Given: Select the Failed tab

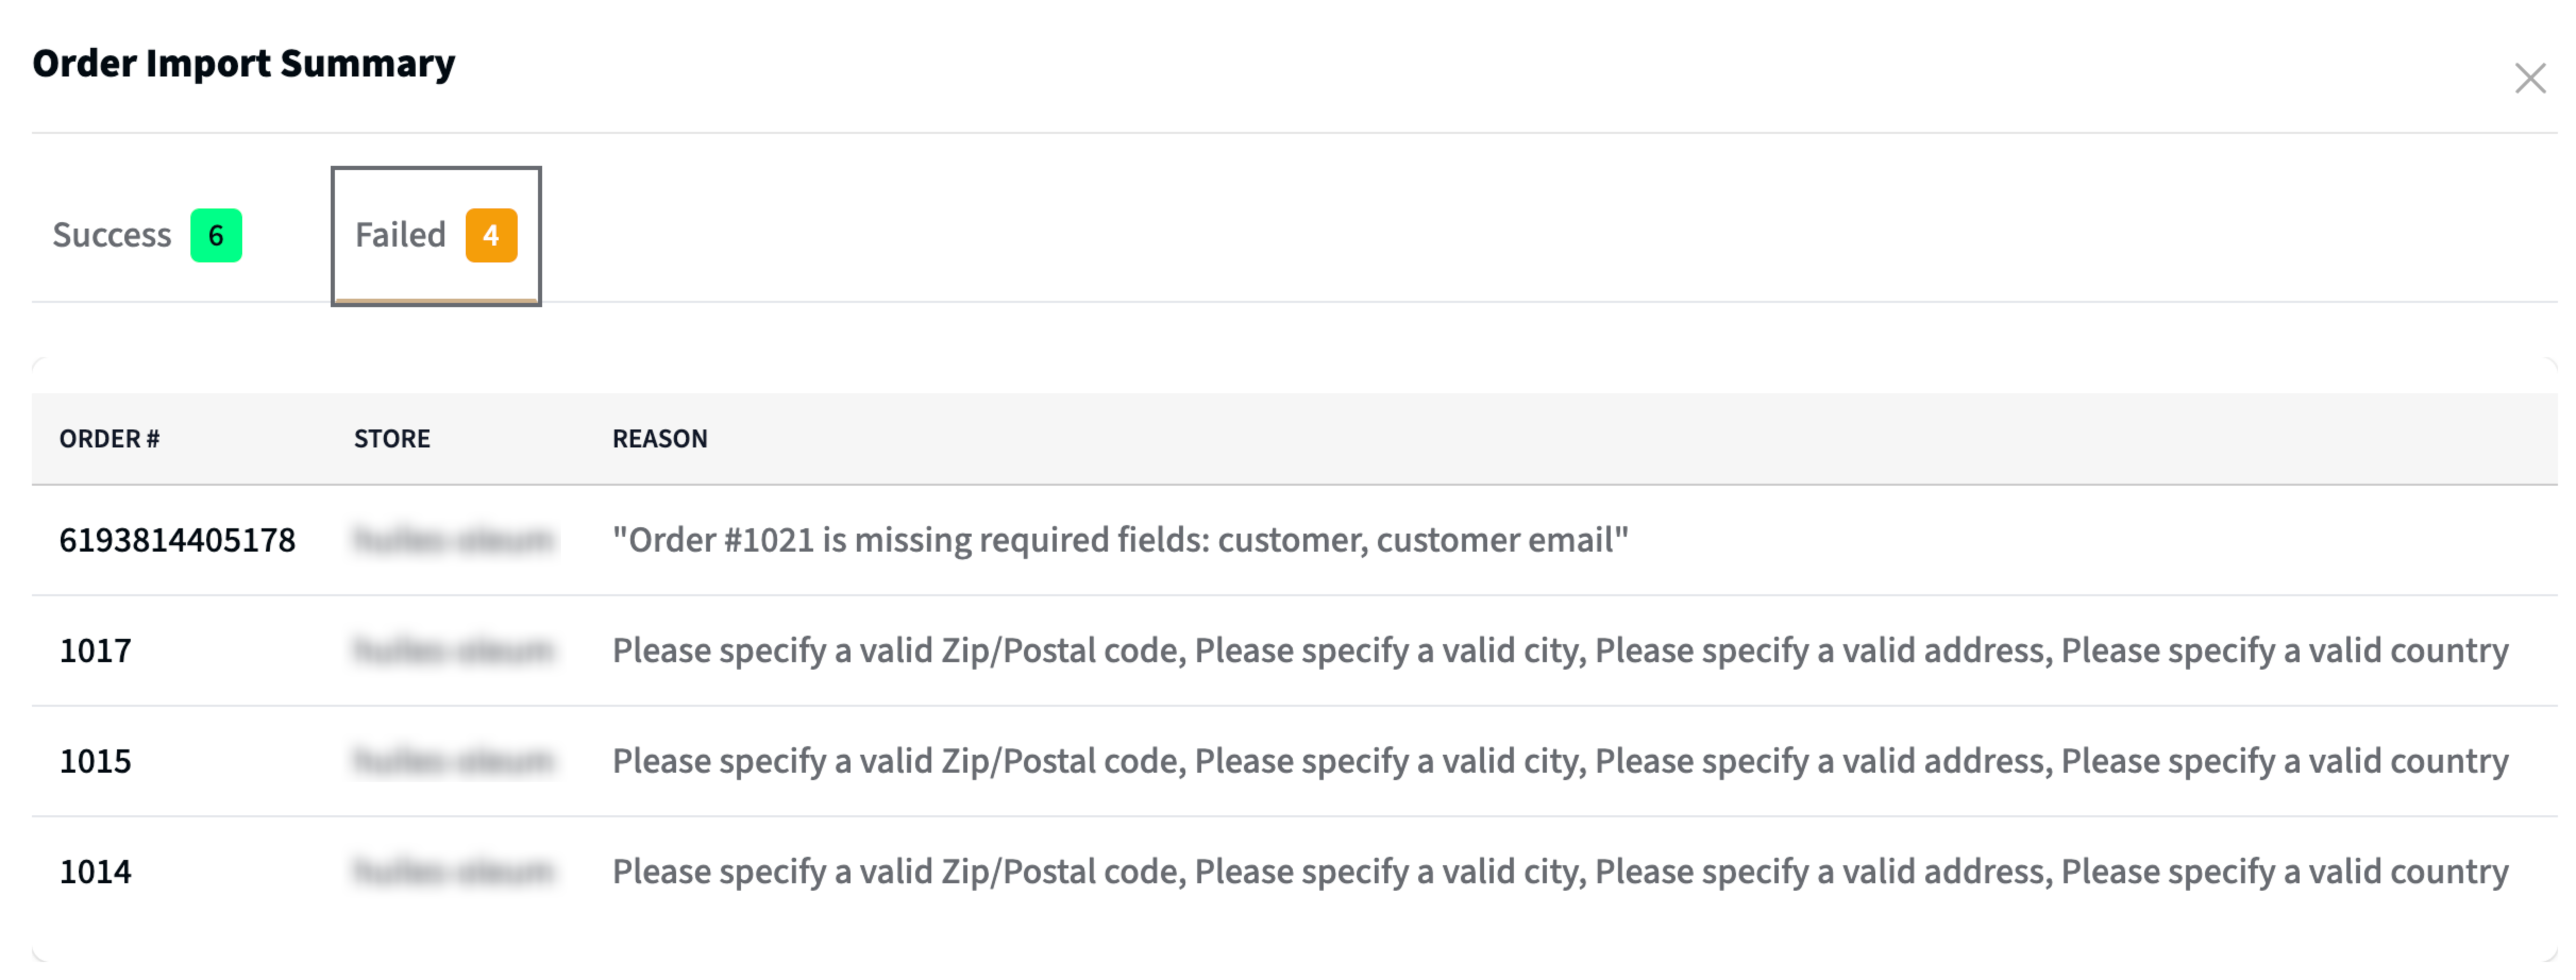Looking at the screenshot, I should 436,235.
